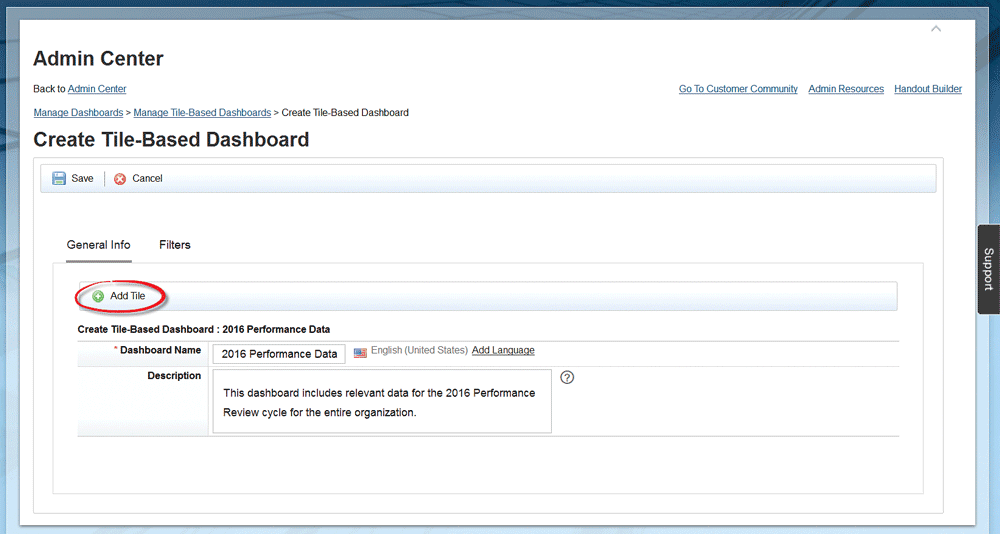Navigate to Manage Tile-Based Dashboards breadcrumb
Image resolution: width=1000 pixels, height=534 pixels.
point(202,113)
